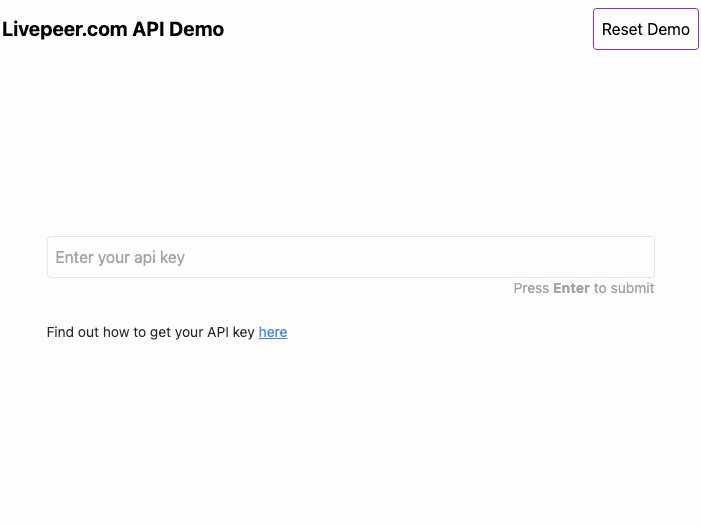Click the Livepeer.com API Demo heading
The width and height of the screenshot is (701, 526).
(x=113, y=29)
